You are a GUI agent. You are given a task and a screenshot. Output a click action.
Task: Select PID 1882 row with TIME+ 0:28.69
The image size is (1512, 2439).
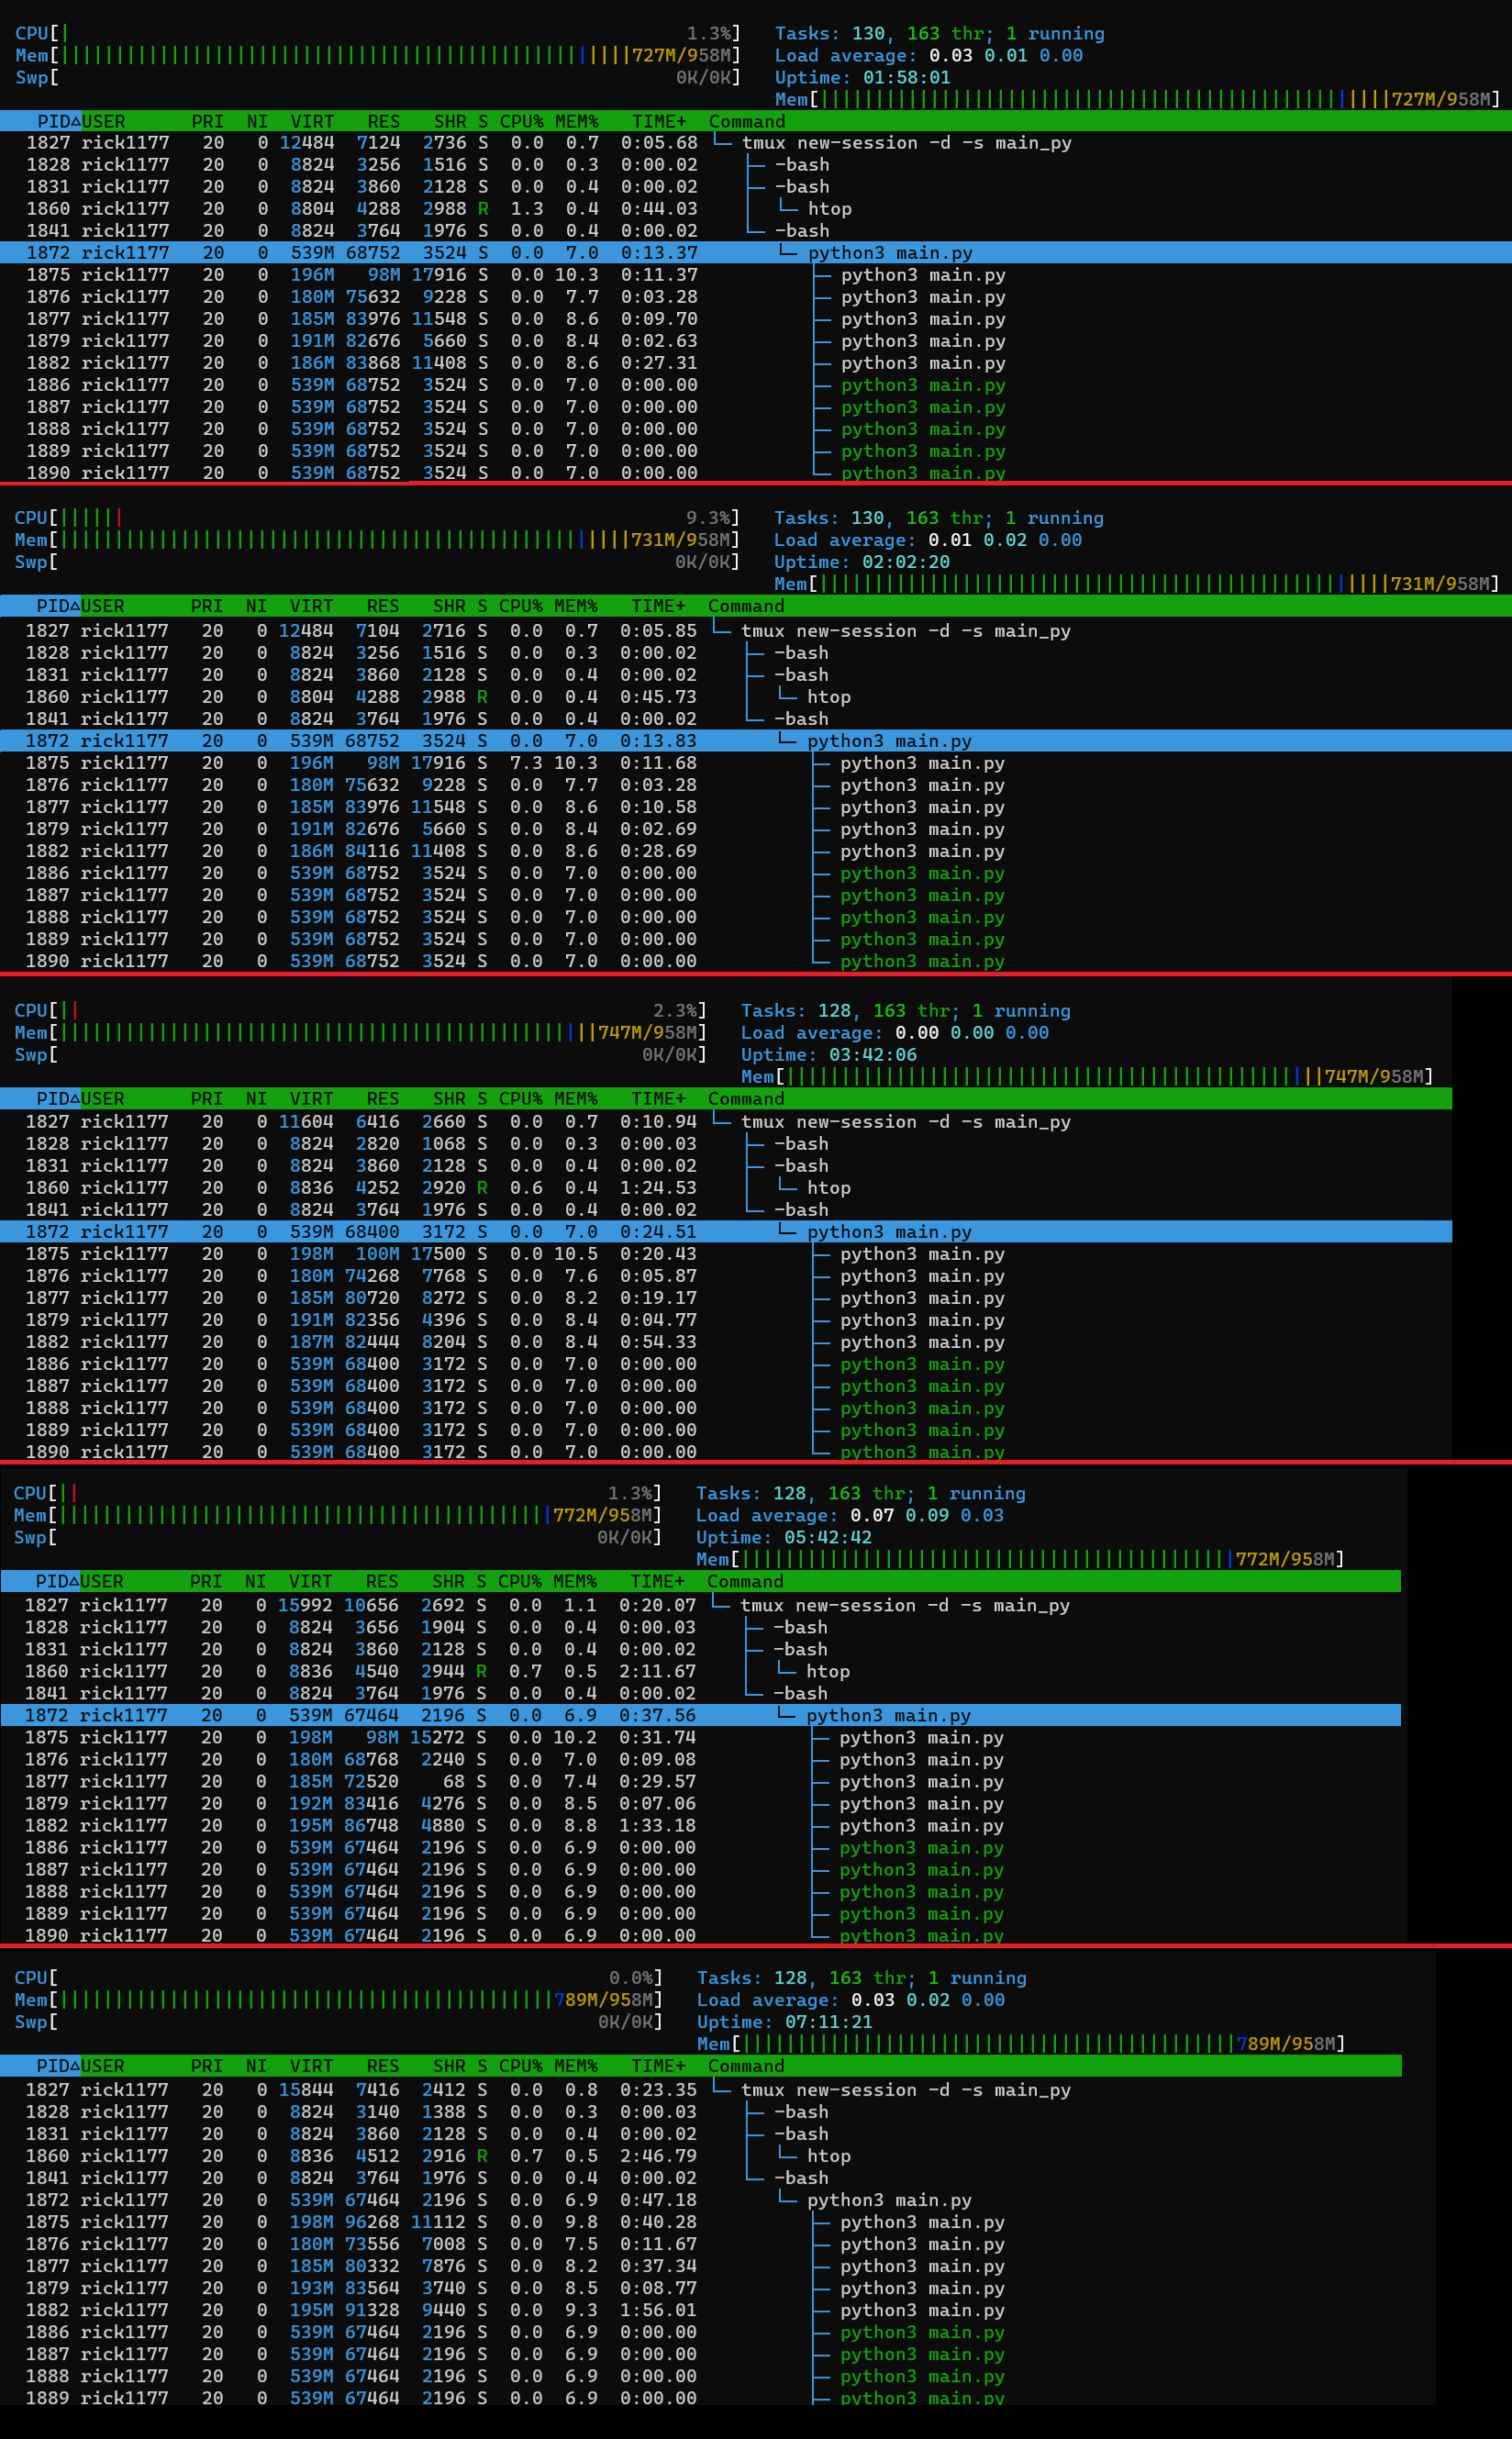click(756, 851)
